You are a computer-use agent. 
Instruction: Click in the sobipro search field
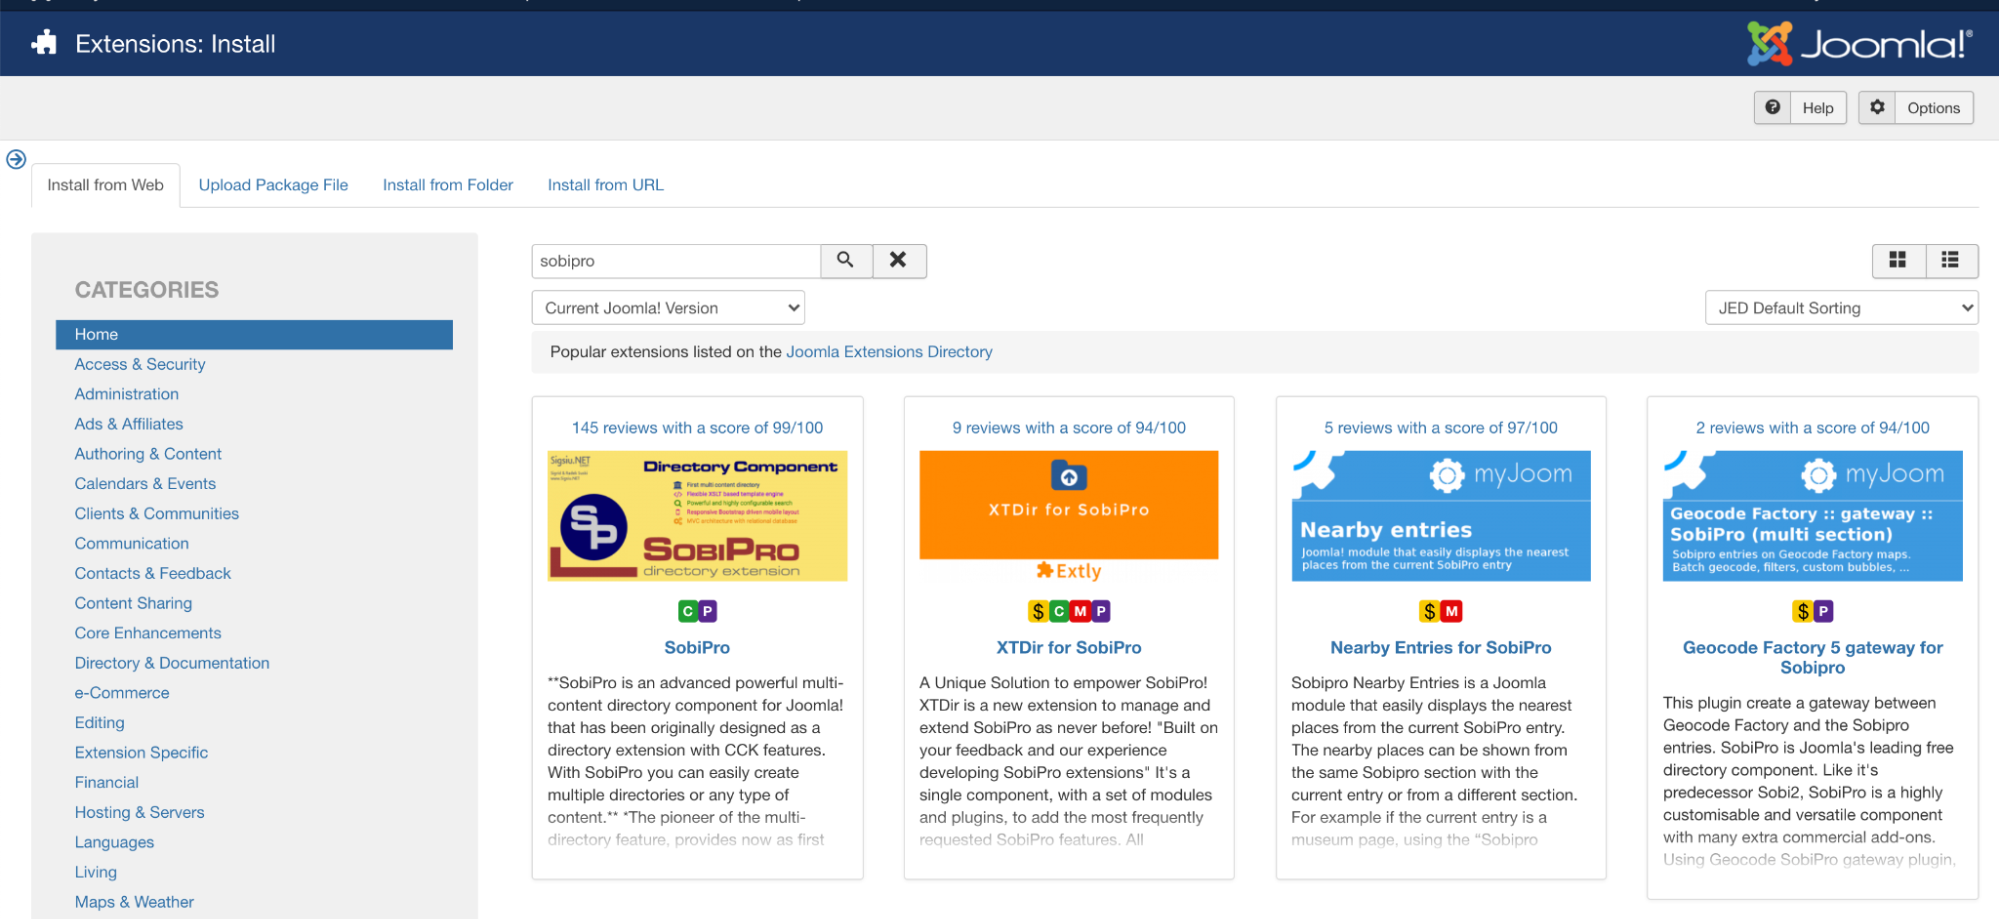click(x=676, y=261)
